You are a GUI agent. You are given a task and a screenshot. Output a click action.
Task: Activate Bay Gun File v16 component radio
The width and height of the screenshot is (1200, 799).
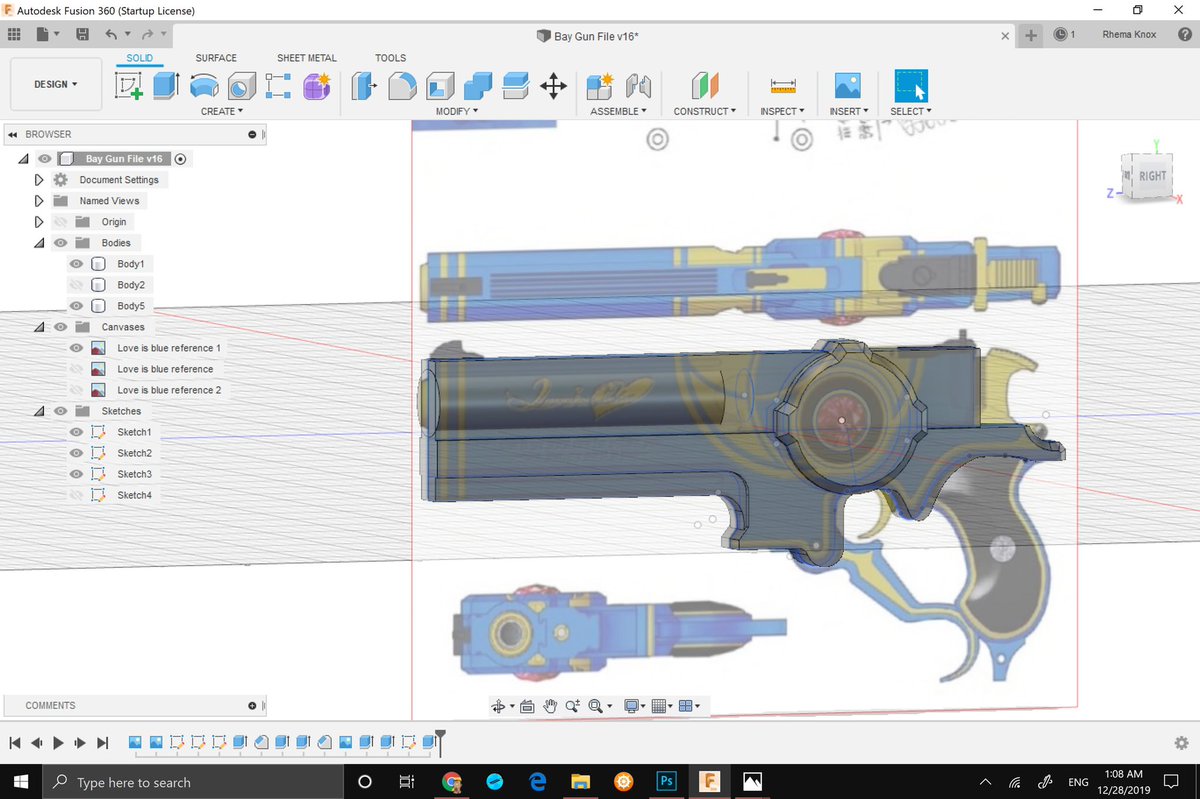(181, 159)
